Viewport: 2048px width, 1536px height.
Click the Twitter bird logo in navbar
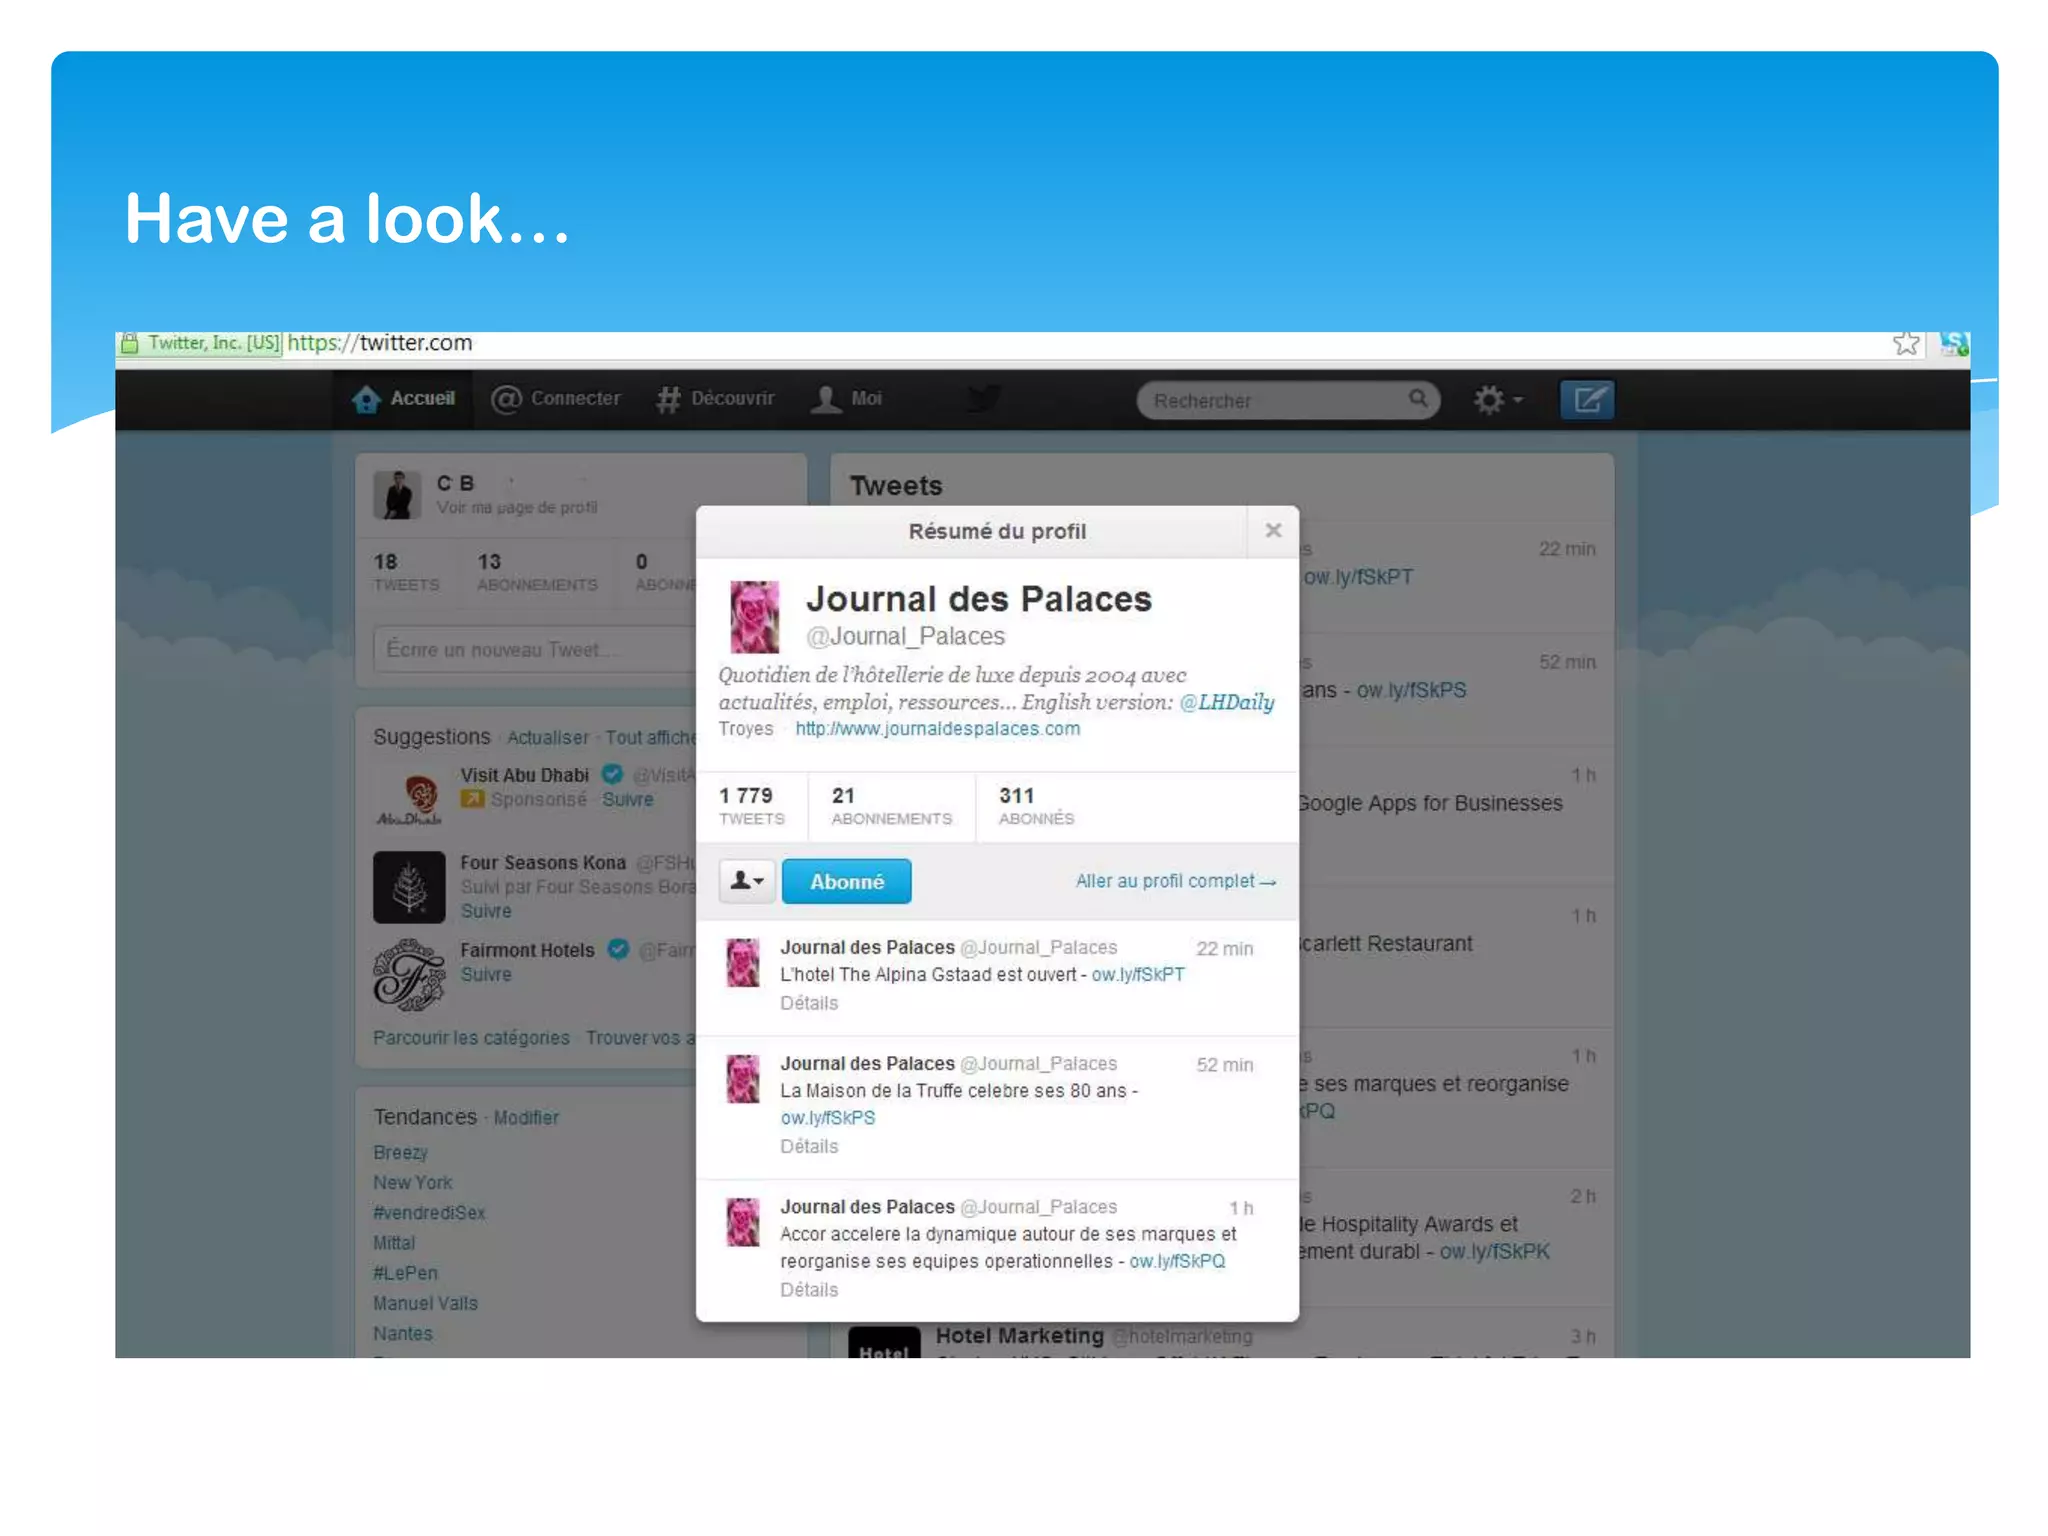click(x=984, y=399)
